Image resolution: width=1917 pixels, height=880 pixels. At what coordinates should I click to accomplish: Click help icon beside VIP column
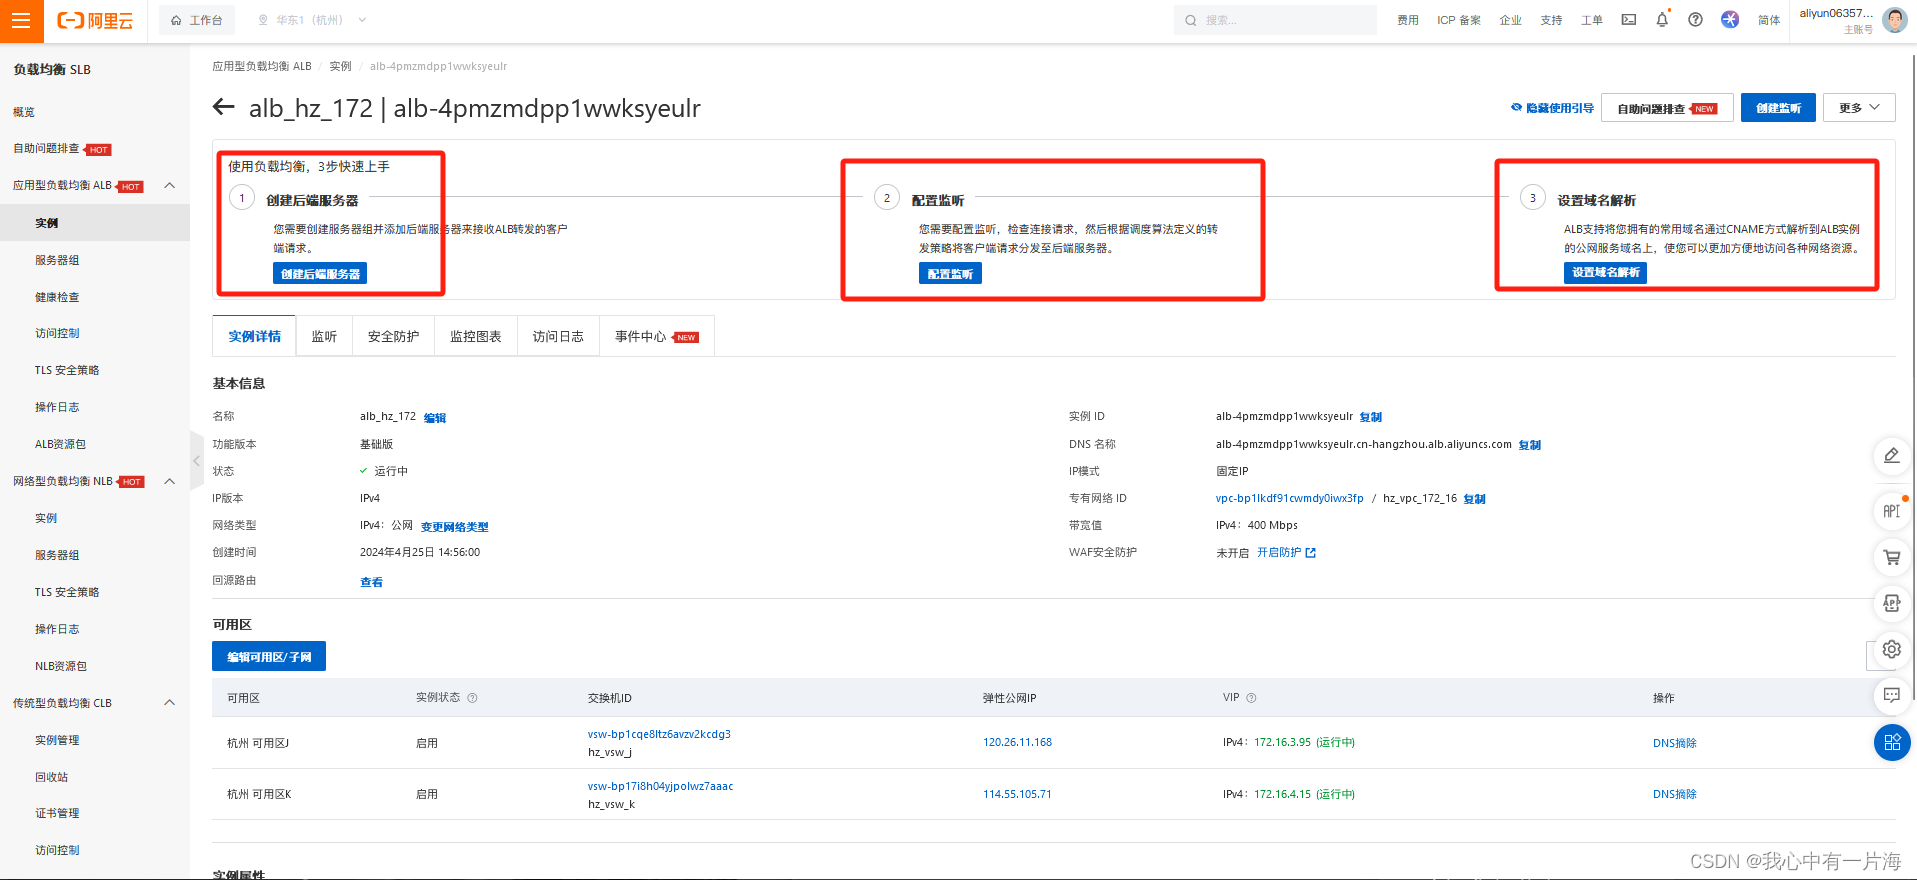[x=1251, y=698]
